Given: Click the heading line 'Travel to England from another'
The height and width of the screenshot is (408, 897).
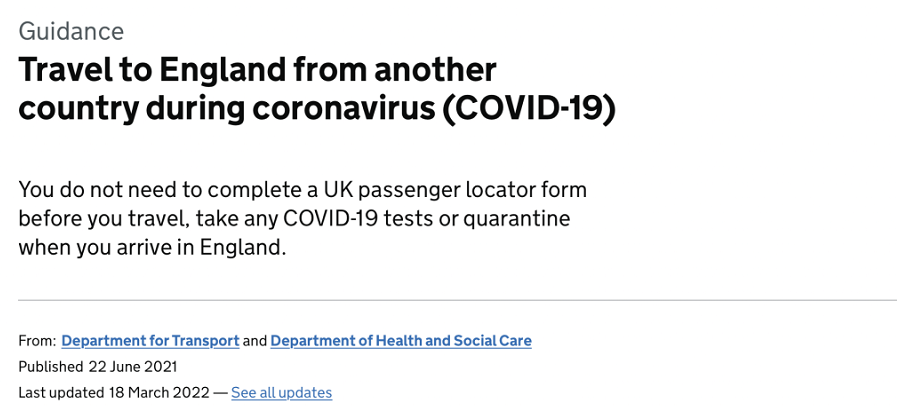Looking at the screenshot, I should [257, 70].
